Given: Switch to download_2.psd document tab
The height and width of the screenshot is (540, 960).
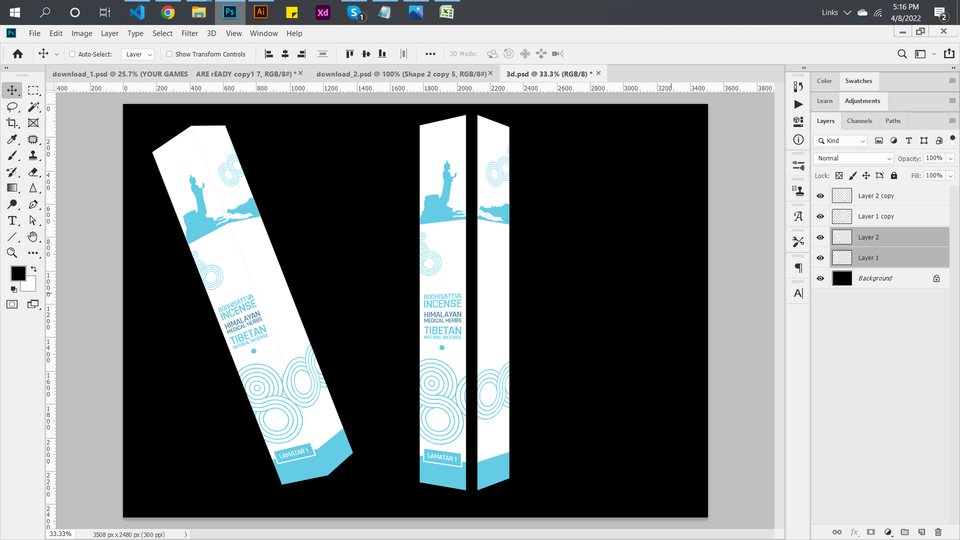Looking at the screenshot, I should [400, 74].
